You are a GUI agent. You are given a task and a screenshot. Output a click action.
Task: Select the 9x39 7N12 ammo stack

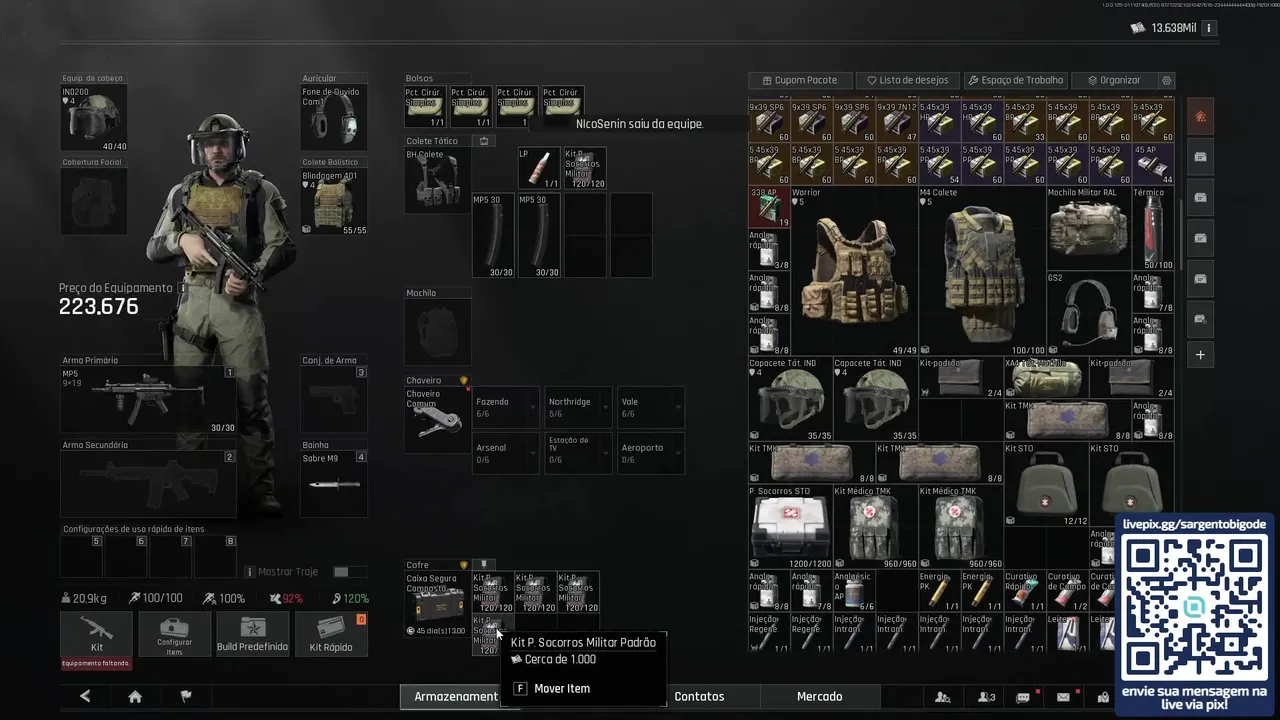[897, 121]
